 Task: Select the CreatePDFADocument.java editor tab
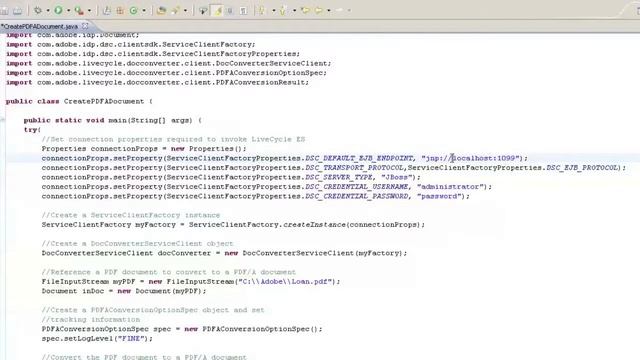click(40, 26)
